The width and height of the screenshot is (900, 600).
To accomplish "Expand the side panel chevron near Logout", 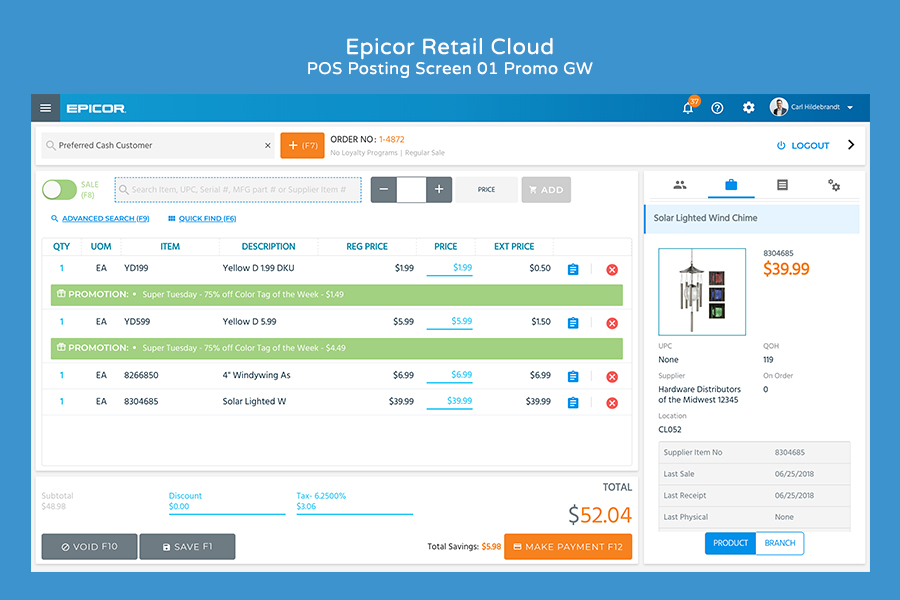I will pos(851,145).
